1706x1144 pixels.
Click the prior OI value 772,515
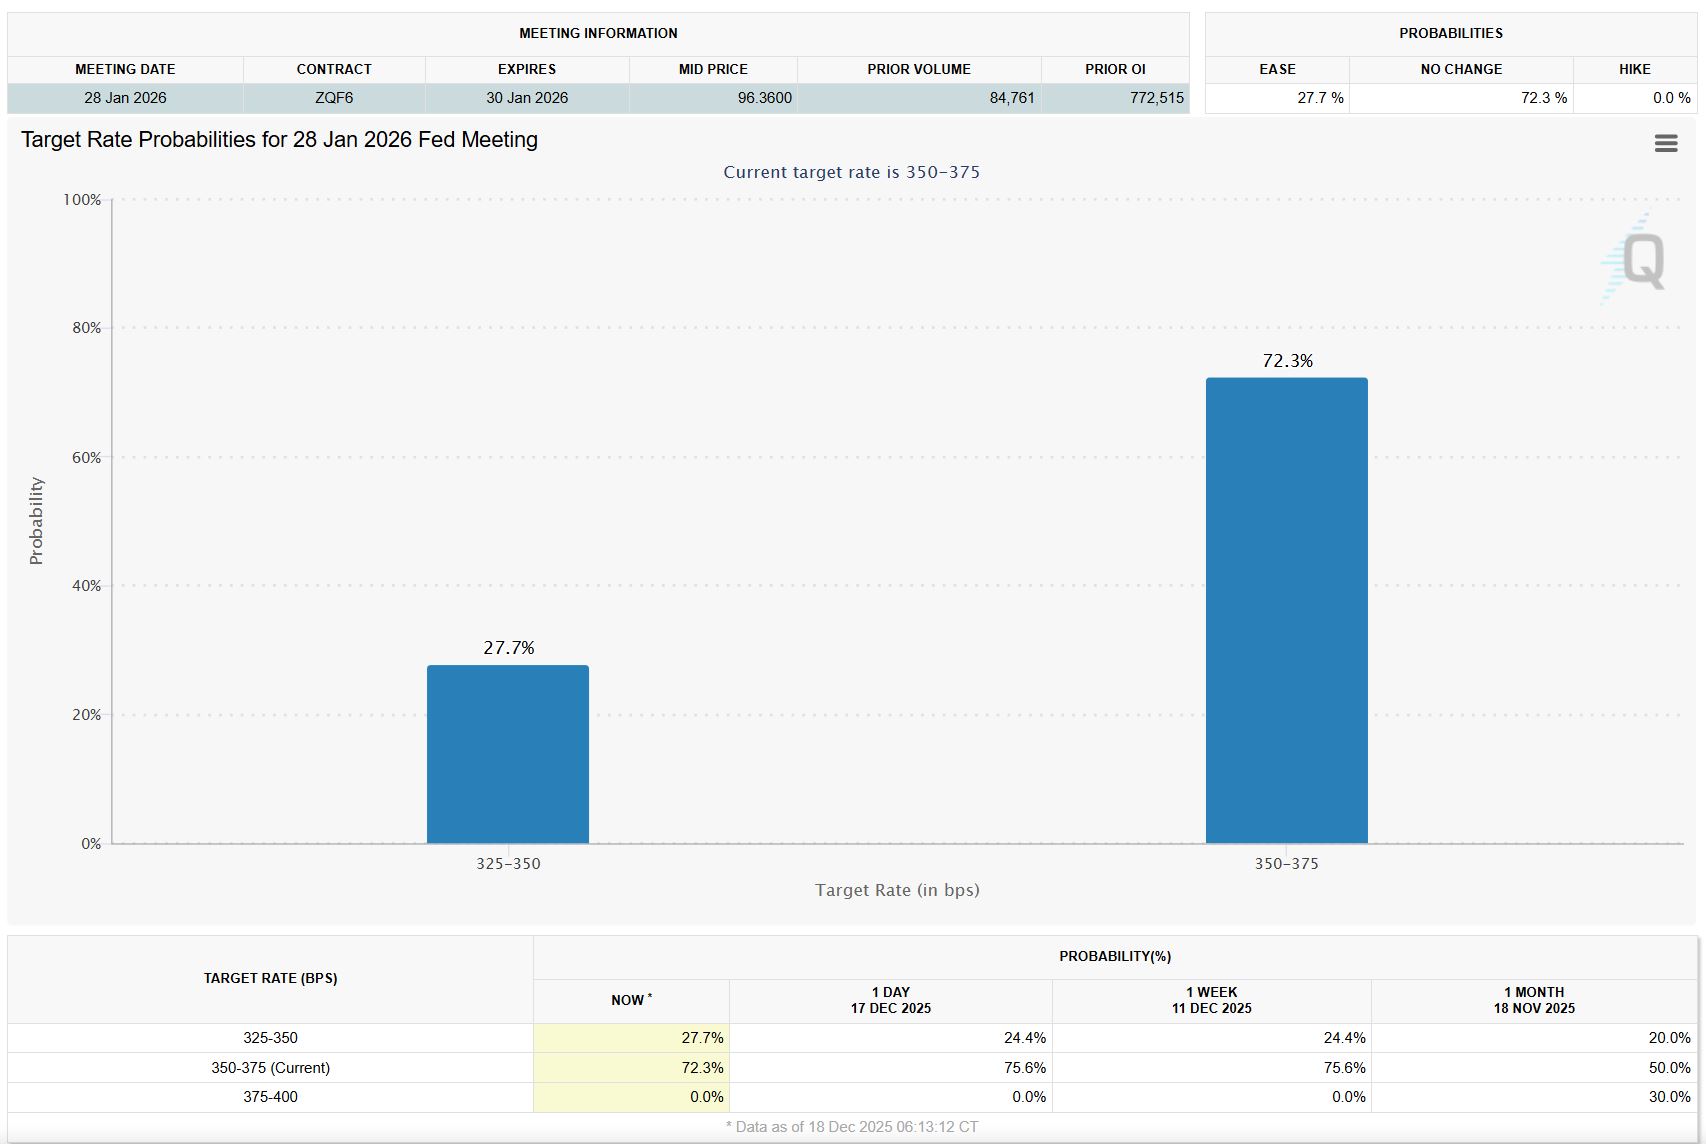1156,98
